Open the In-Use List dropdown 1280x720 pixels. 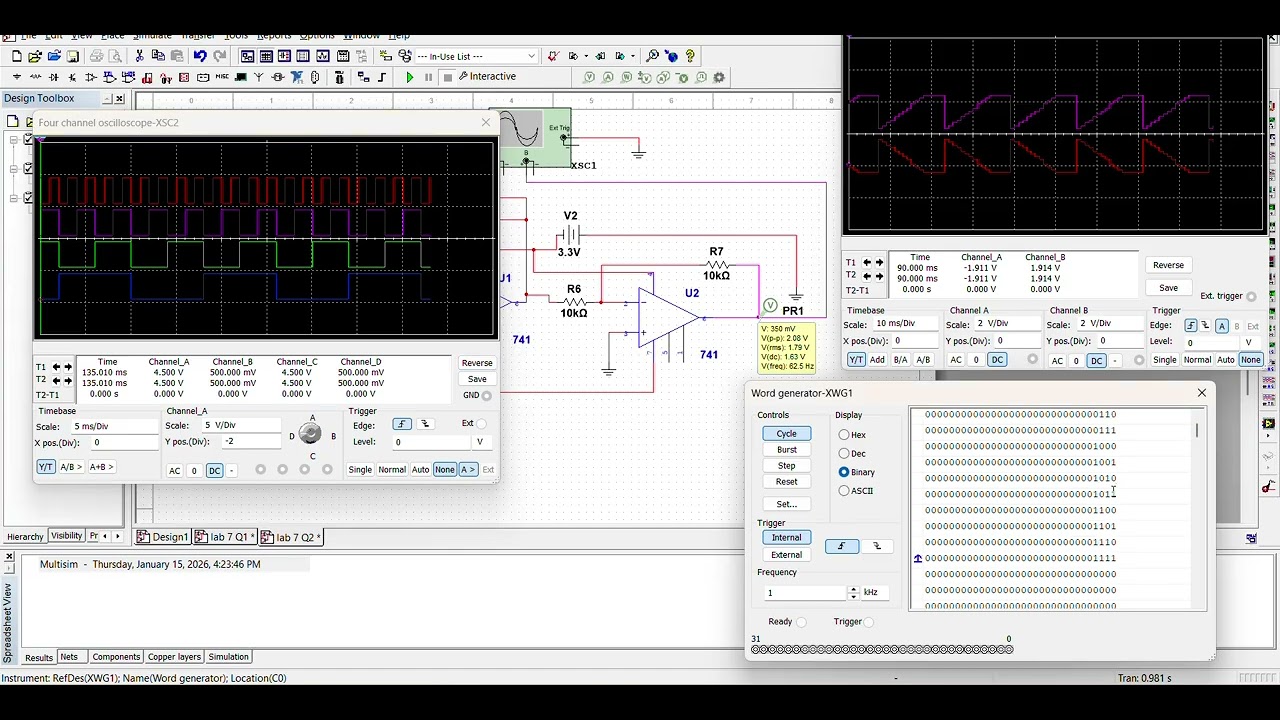click(531, 57)
